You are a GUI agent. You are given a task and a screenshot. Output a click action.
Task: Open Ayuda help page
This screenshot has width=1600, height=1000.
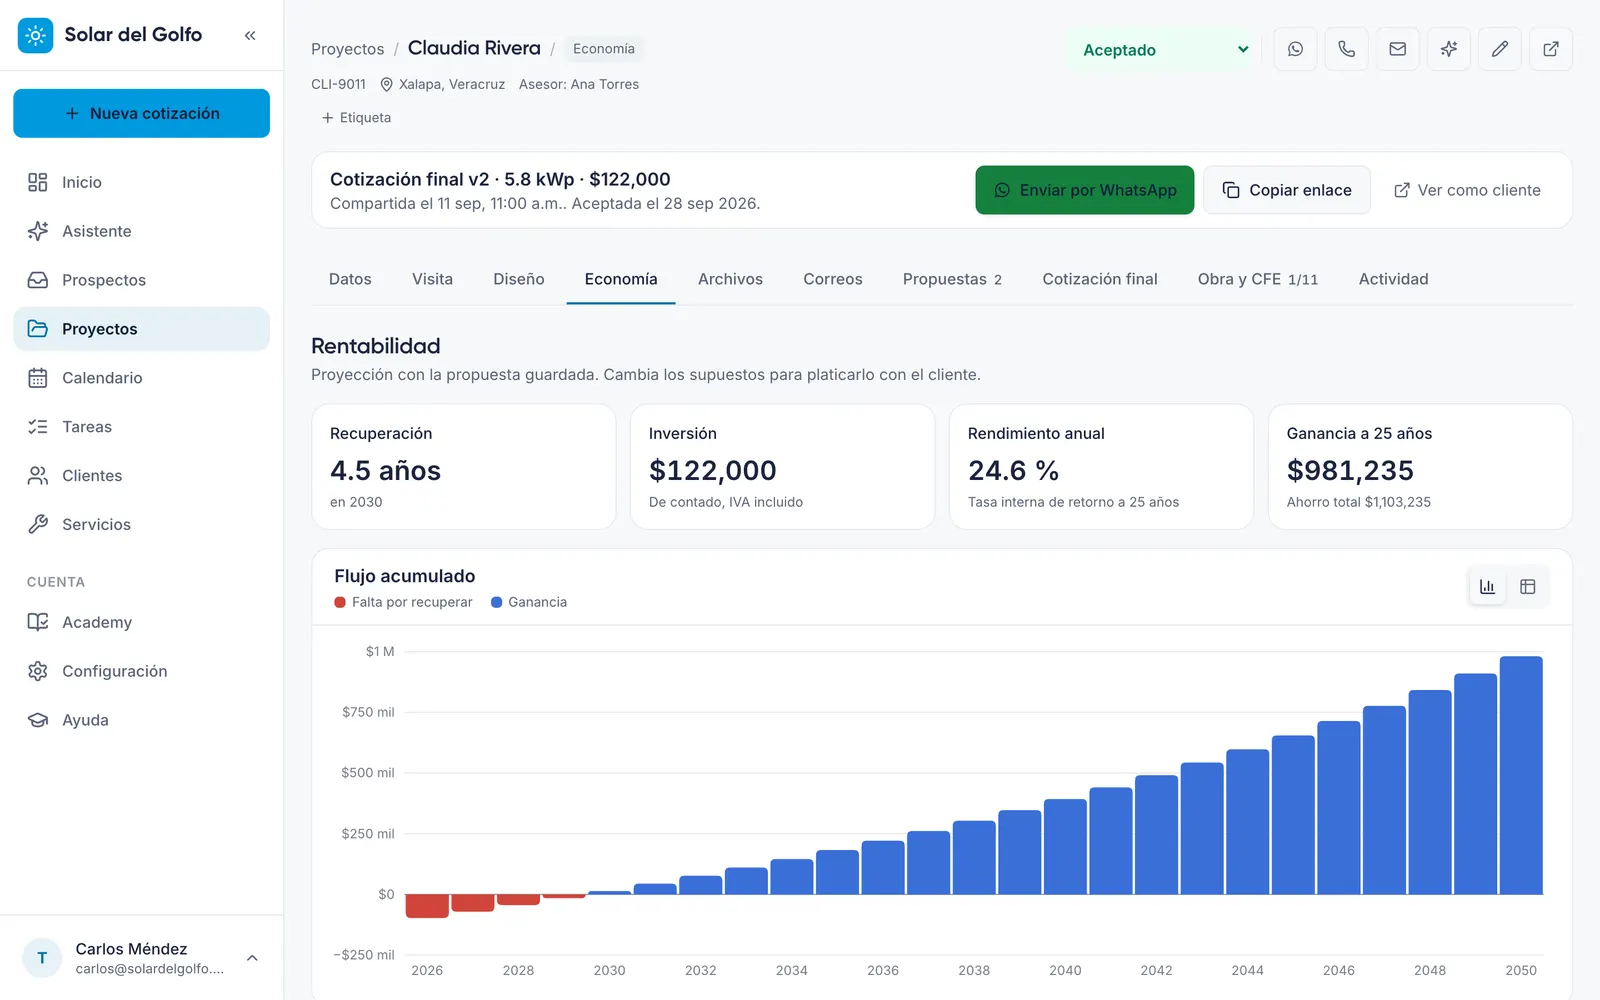[141, 720]
